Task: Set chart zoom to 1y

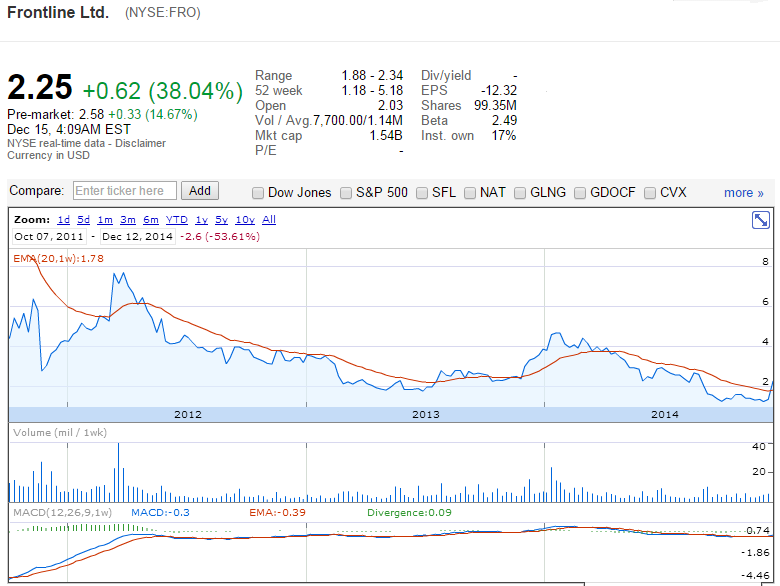Action: [201, 220]
